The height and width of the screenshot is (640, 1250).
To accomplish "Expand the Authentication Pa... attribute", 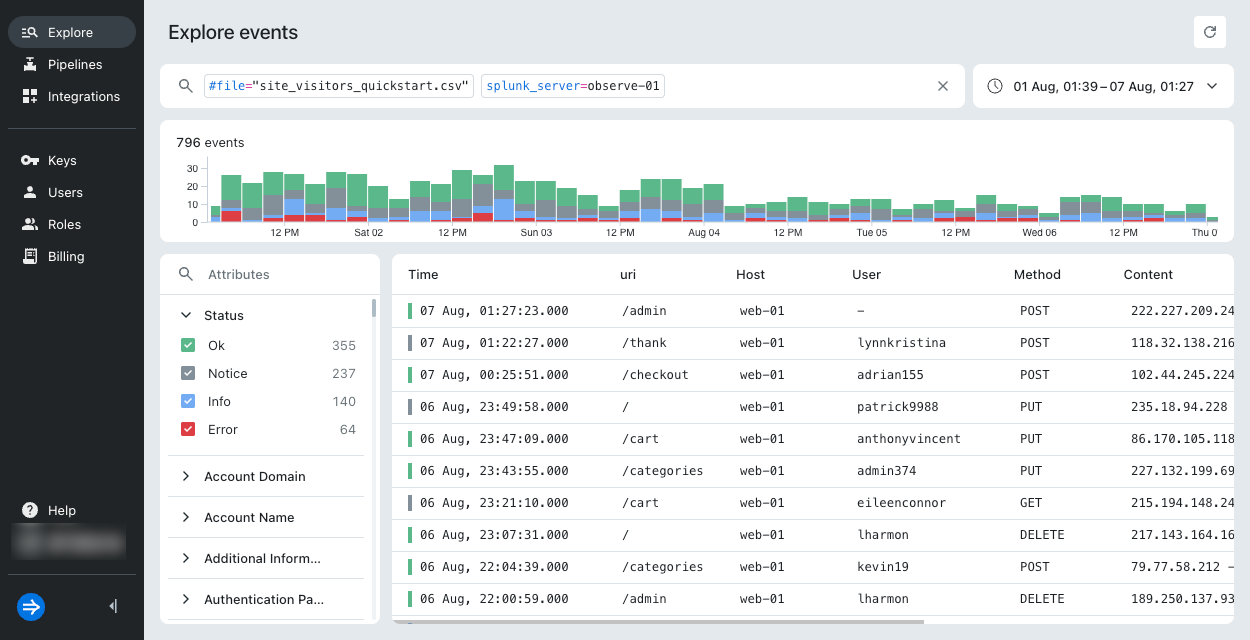I will click(x=186, y=600).
